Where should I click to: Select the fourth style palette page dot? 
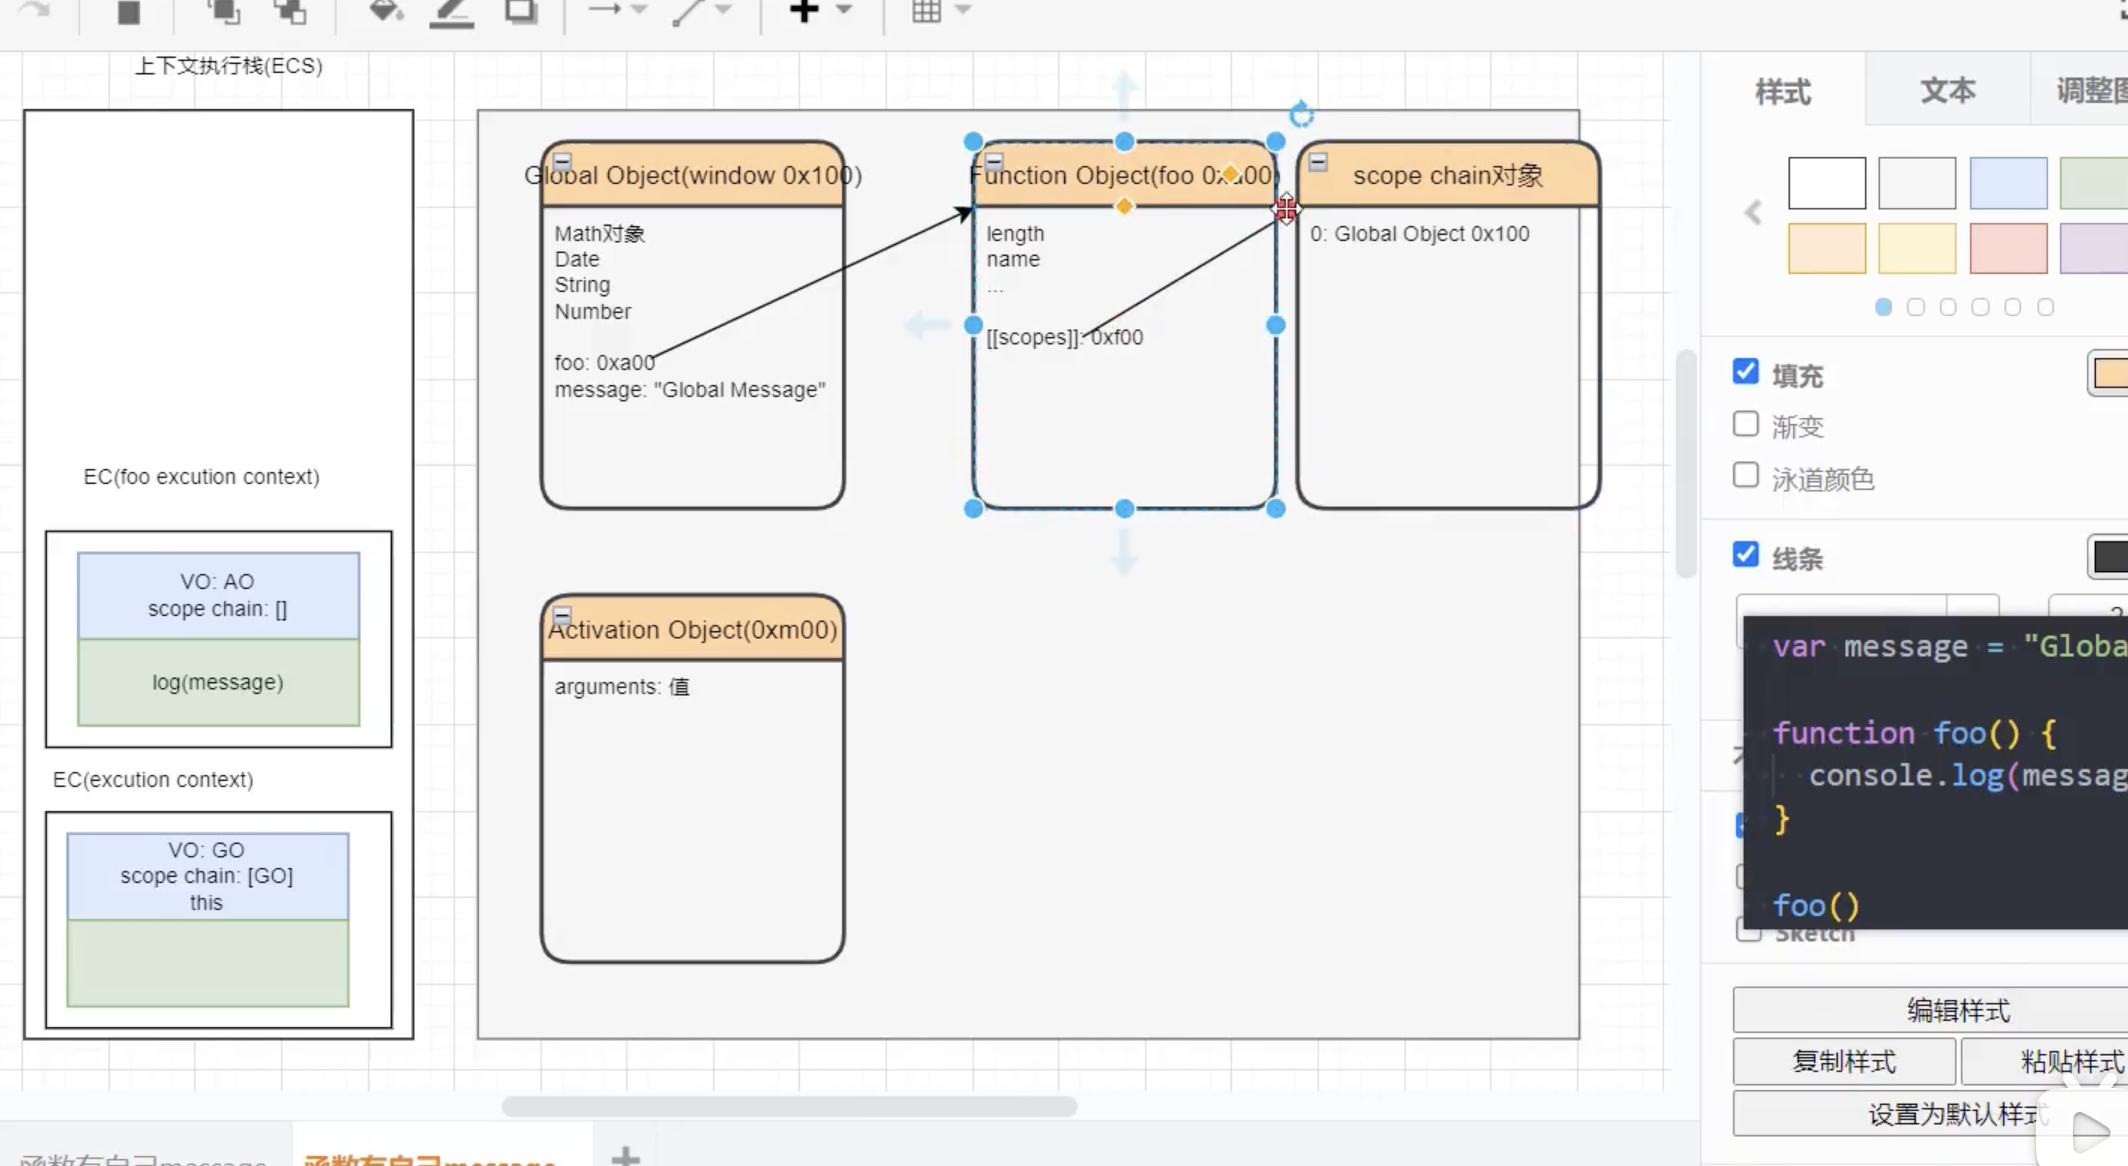pos(1981,307)
